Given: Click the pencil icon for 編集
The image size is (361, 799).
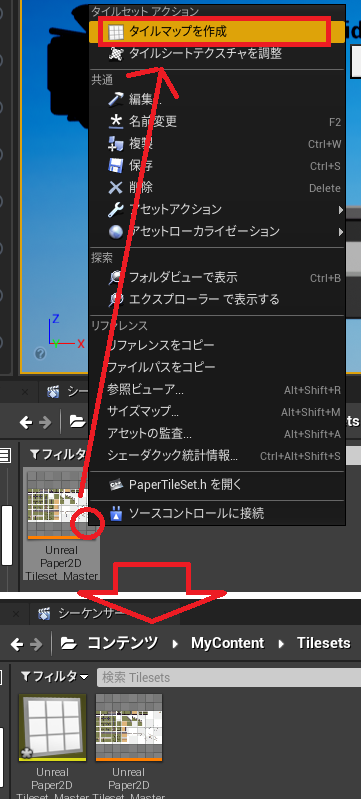Looking at the screenshot, I should coord(116,99).
